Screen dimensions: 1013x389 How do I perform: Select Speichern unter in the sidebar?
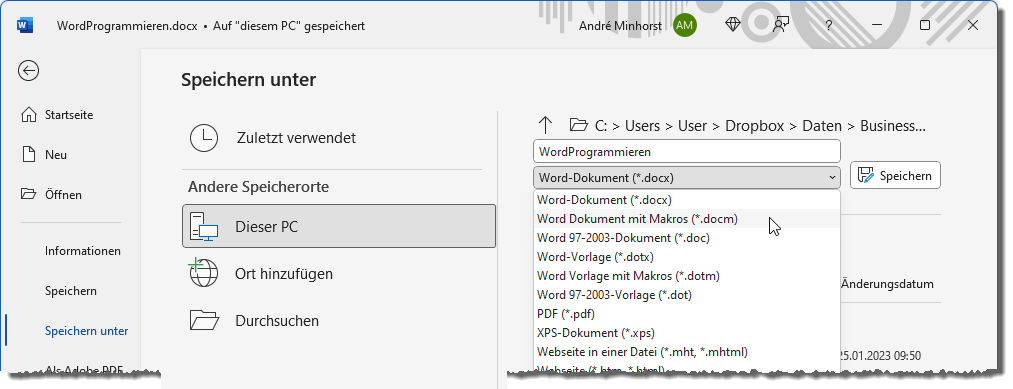click(x=87, y=331)
